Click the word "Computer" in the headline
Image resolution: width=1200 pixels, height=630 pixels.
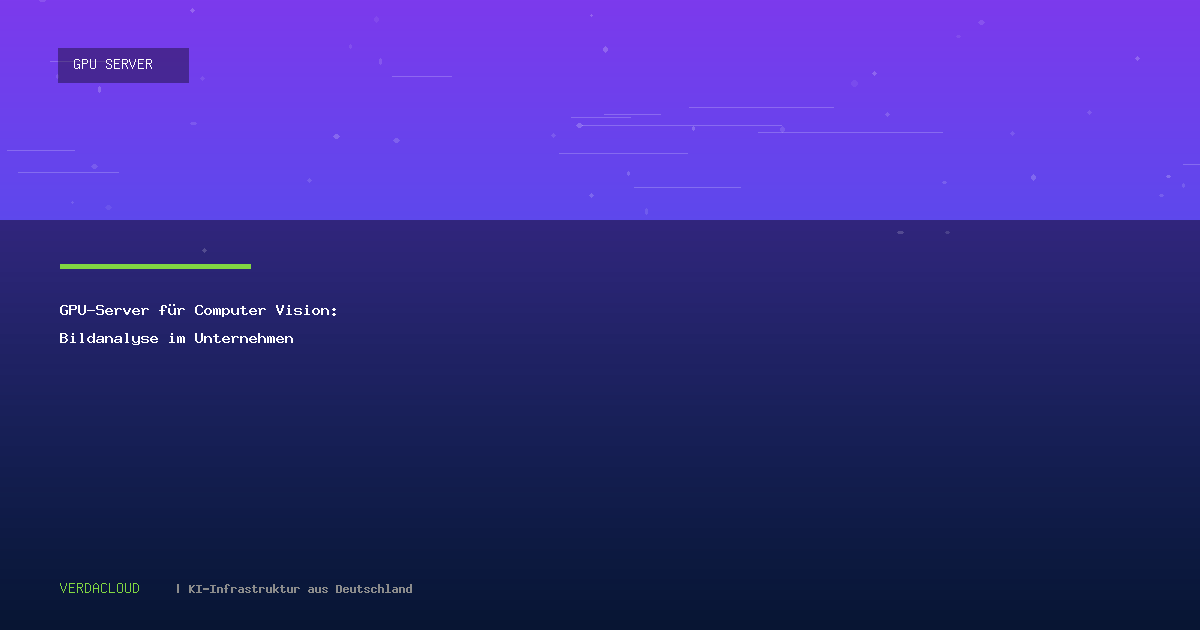(230, 311)
